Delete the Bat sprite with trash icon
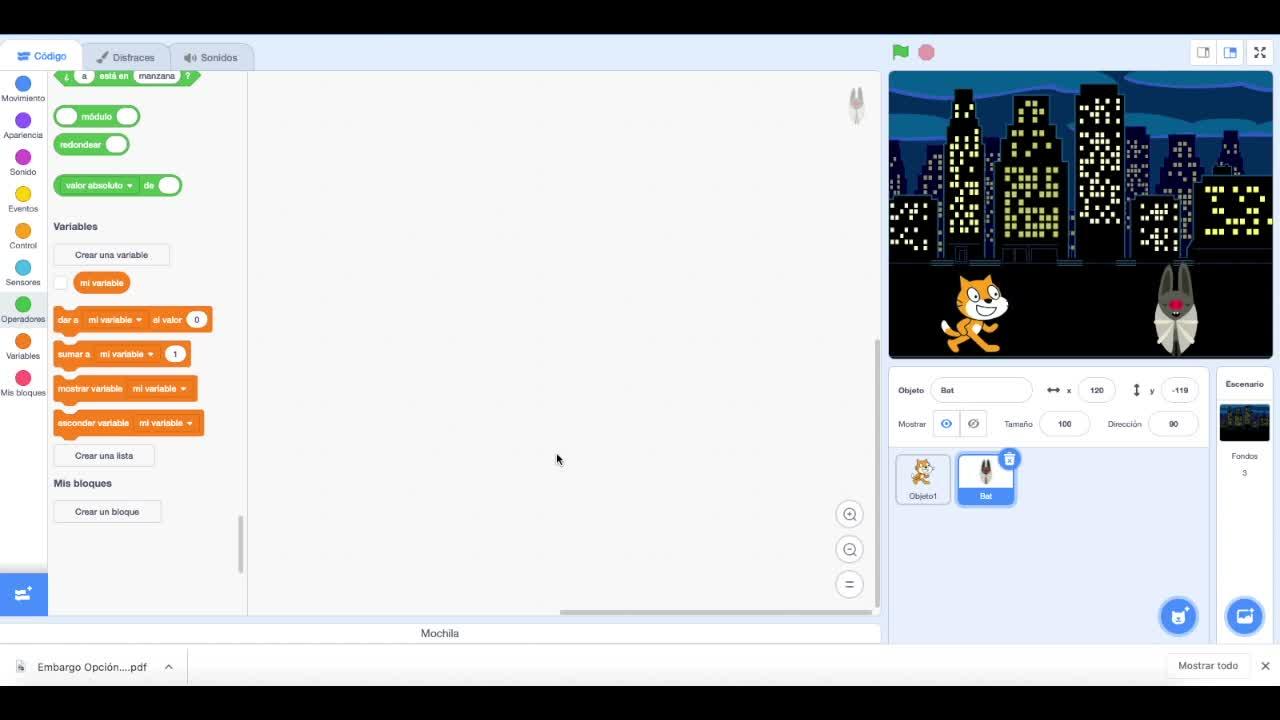The image size is (1280, 720). tap(1009, 459)
